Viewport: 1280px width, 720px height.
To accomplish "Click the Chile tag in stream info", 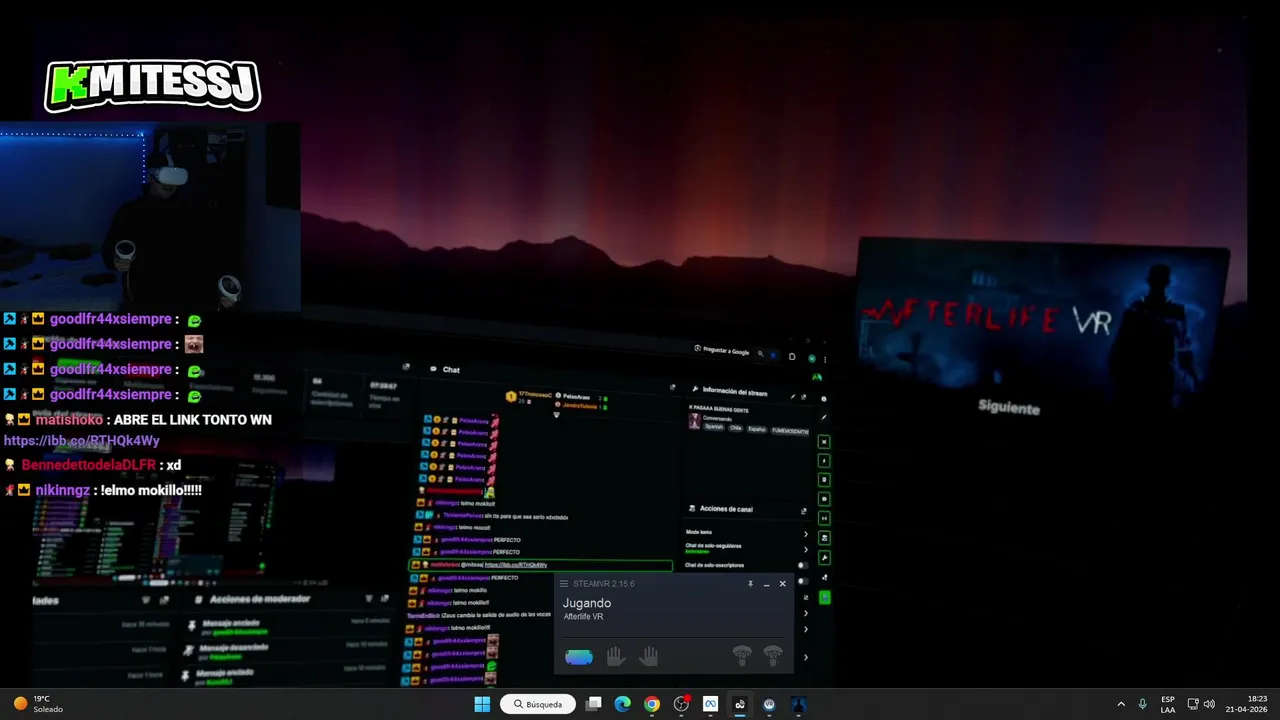I will pyautogui.click(x=735, y=428).
